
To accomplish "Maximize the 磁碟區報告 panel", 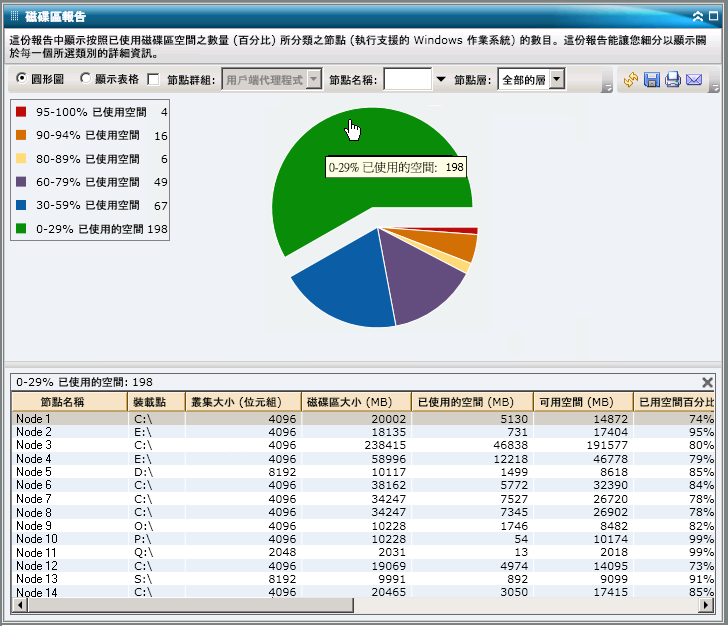I will click(x=713, y=17).
